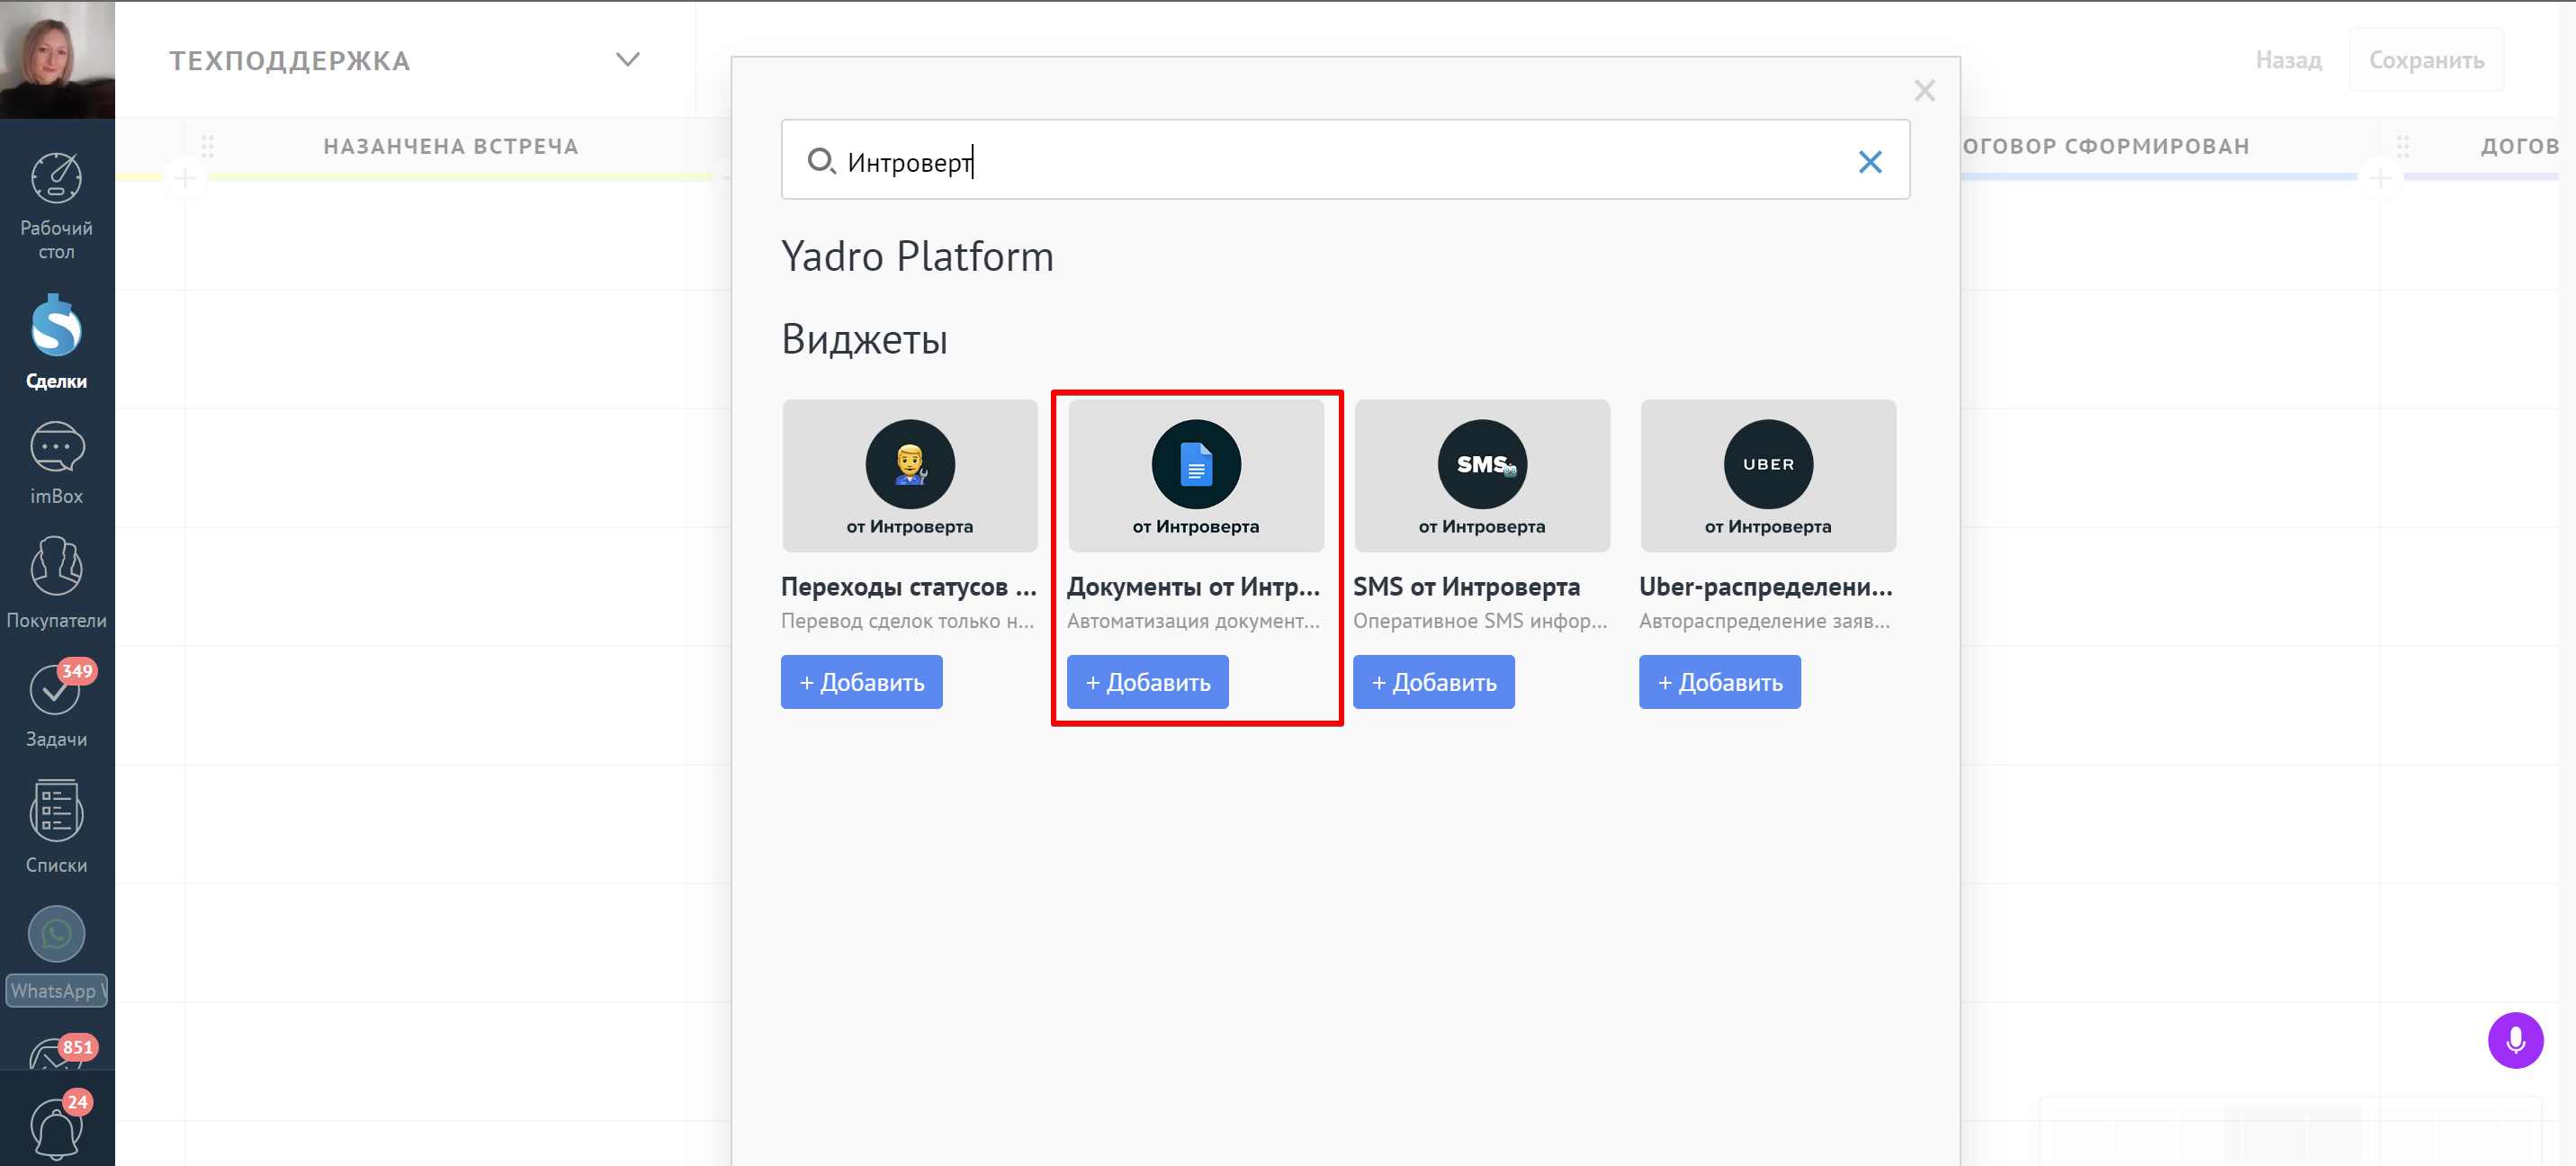Add the SMS от Интроверта widget
2576x1166 pixels.
1433,682
